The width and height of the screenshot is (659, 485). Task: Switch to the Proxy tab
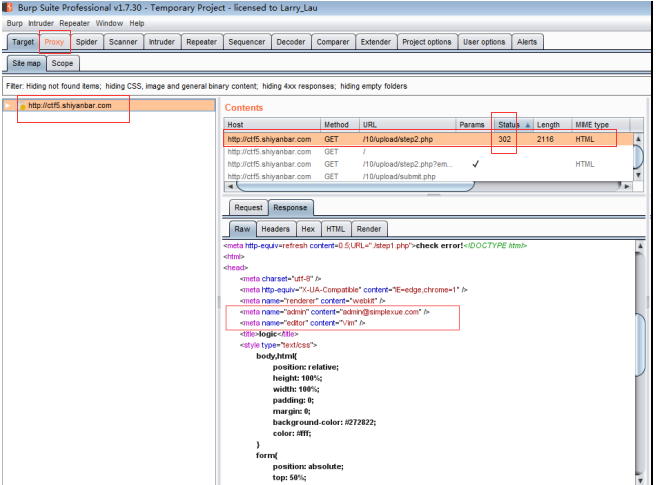pos(54,42)
